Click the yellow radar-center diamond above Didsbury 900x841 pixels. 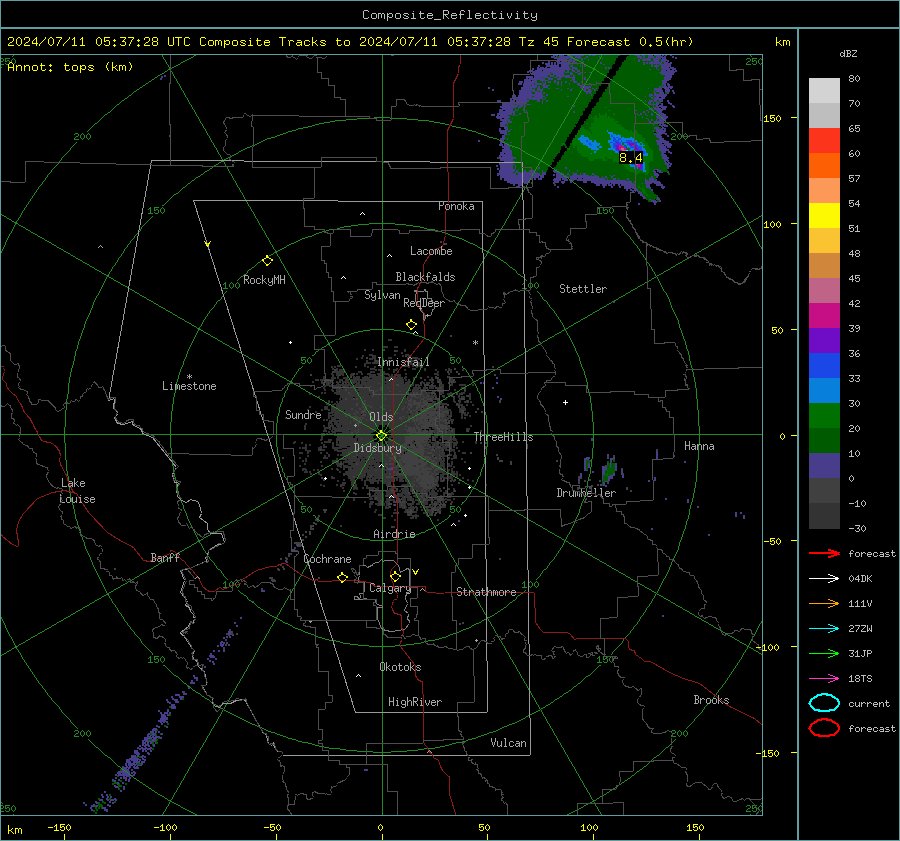[x=381, y=435]
